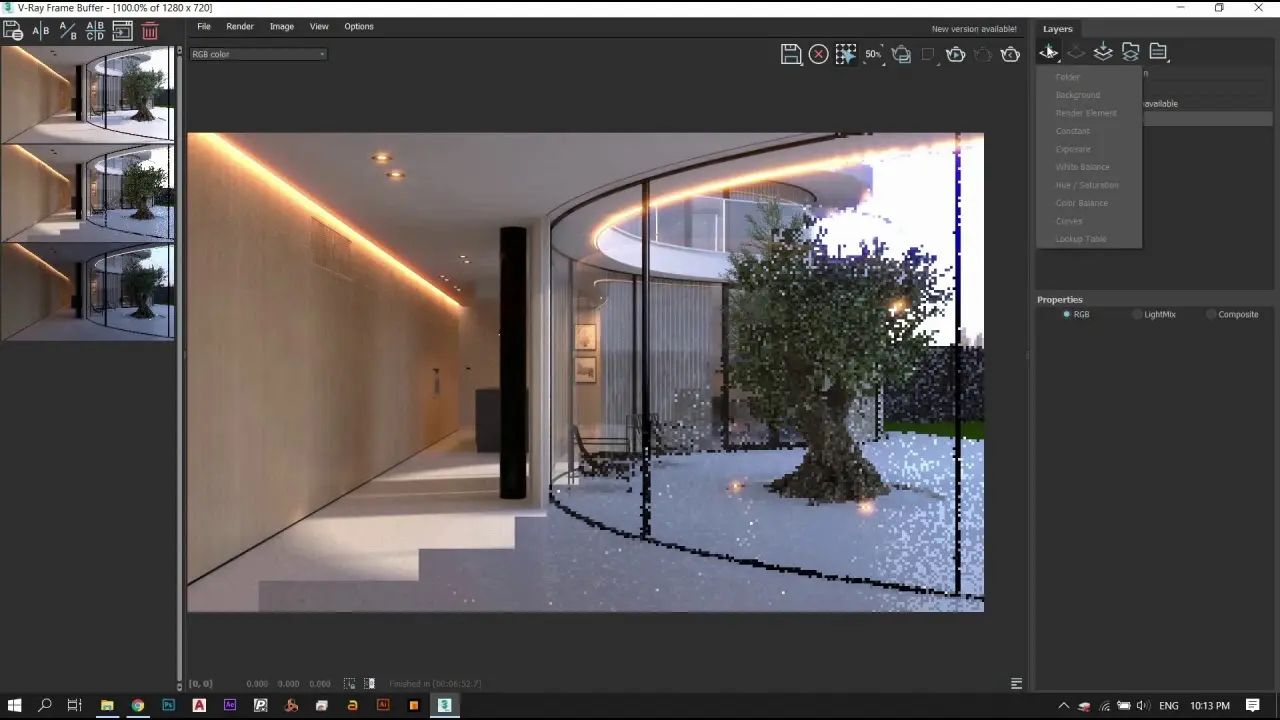Image resolution: width=1280 pixels, height=720 pixels.
Task: Click the greyed-out delete layer icon
Action: [1076, 51]
